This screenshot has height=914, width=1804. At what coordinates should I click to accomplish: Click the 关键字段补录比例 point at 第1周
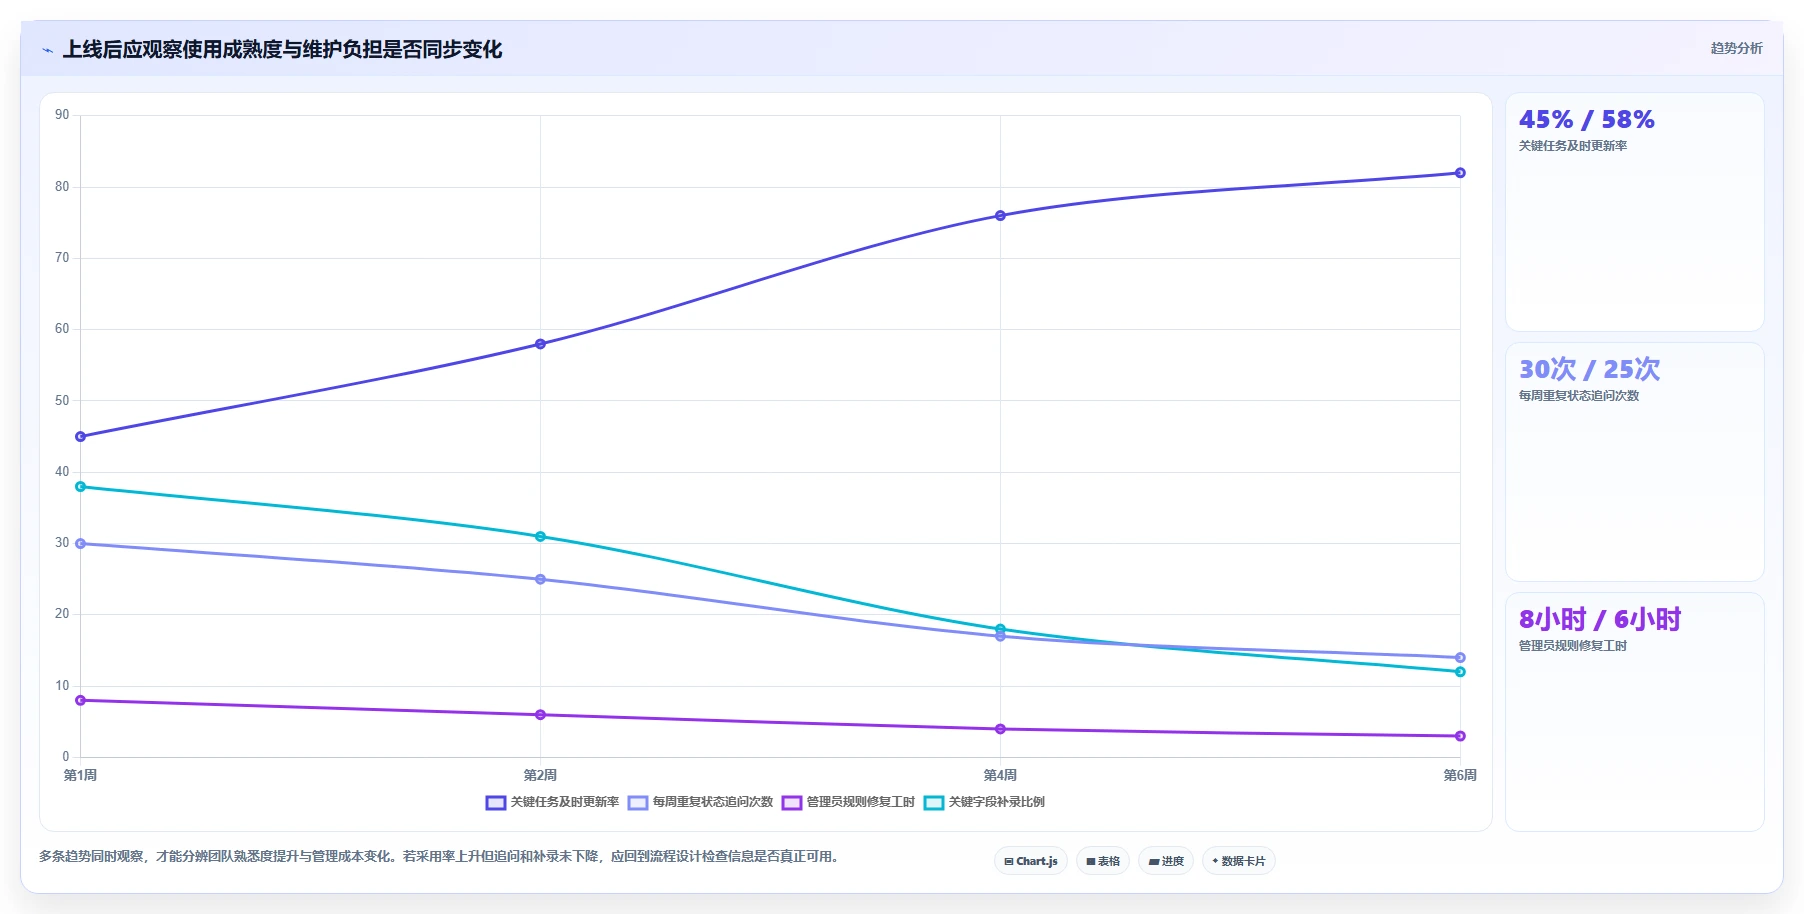(81, 487)
